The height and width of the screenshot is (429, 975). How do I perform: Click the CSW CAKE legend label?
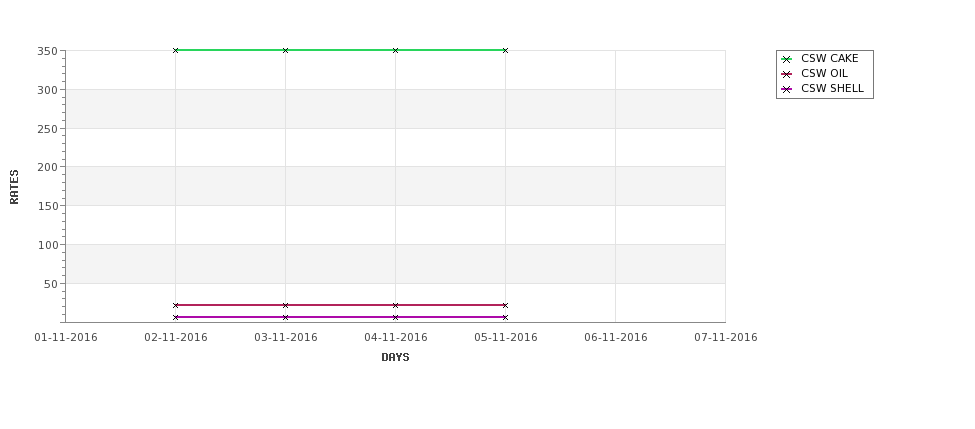tap(829, 58)
